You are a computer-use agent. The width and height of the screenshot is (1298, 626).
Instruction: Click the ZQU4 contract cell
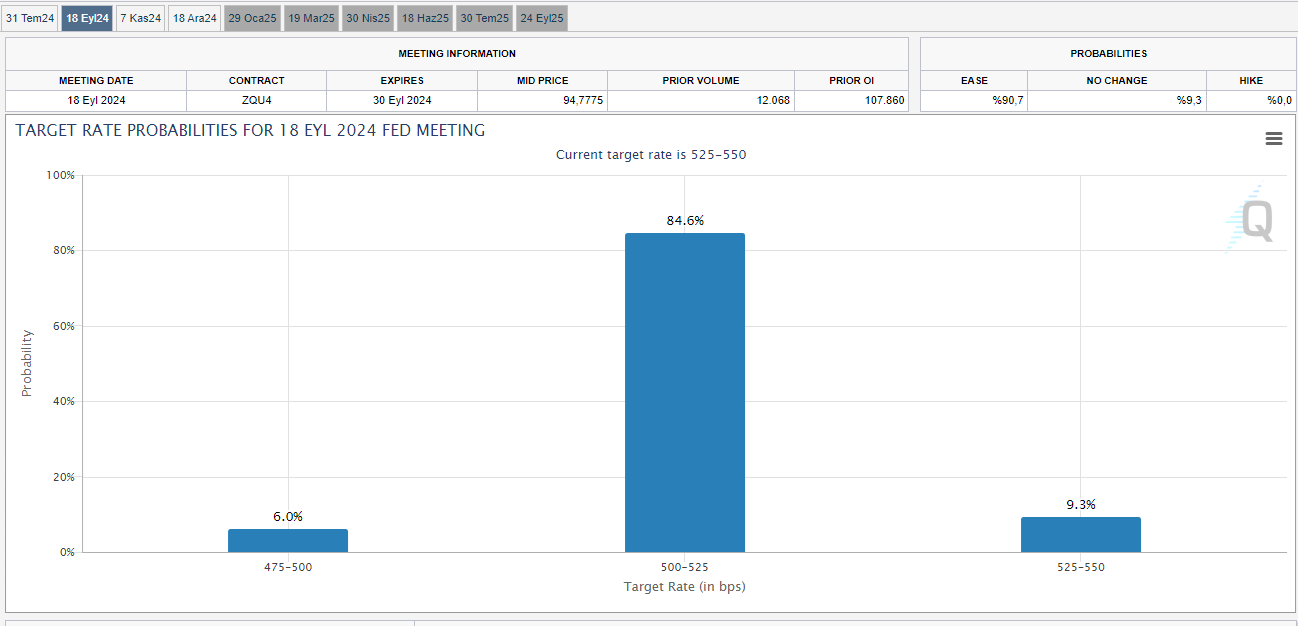tap(256, 100)
